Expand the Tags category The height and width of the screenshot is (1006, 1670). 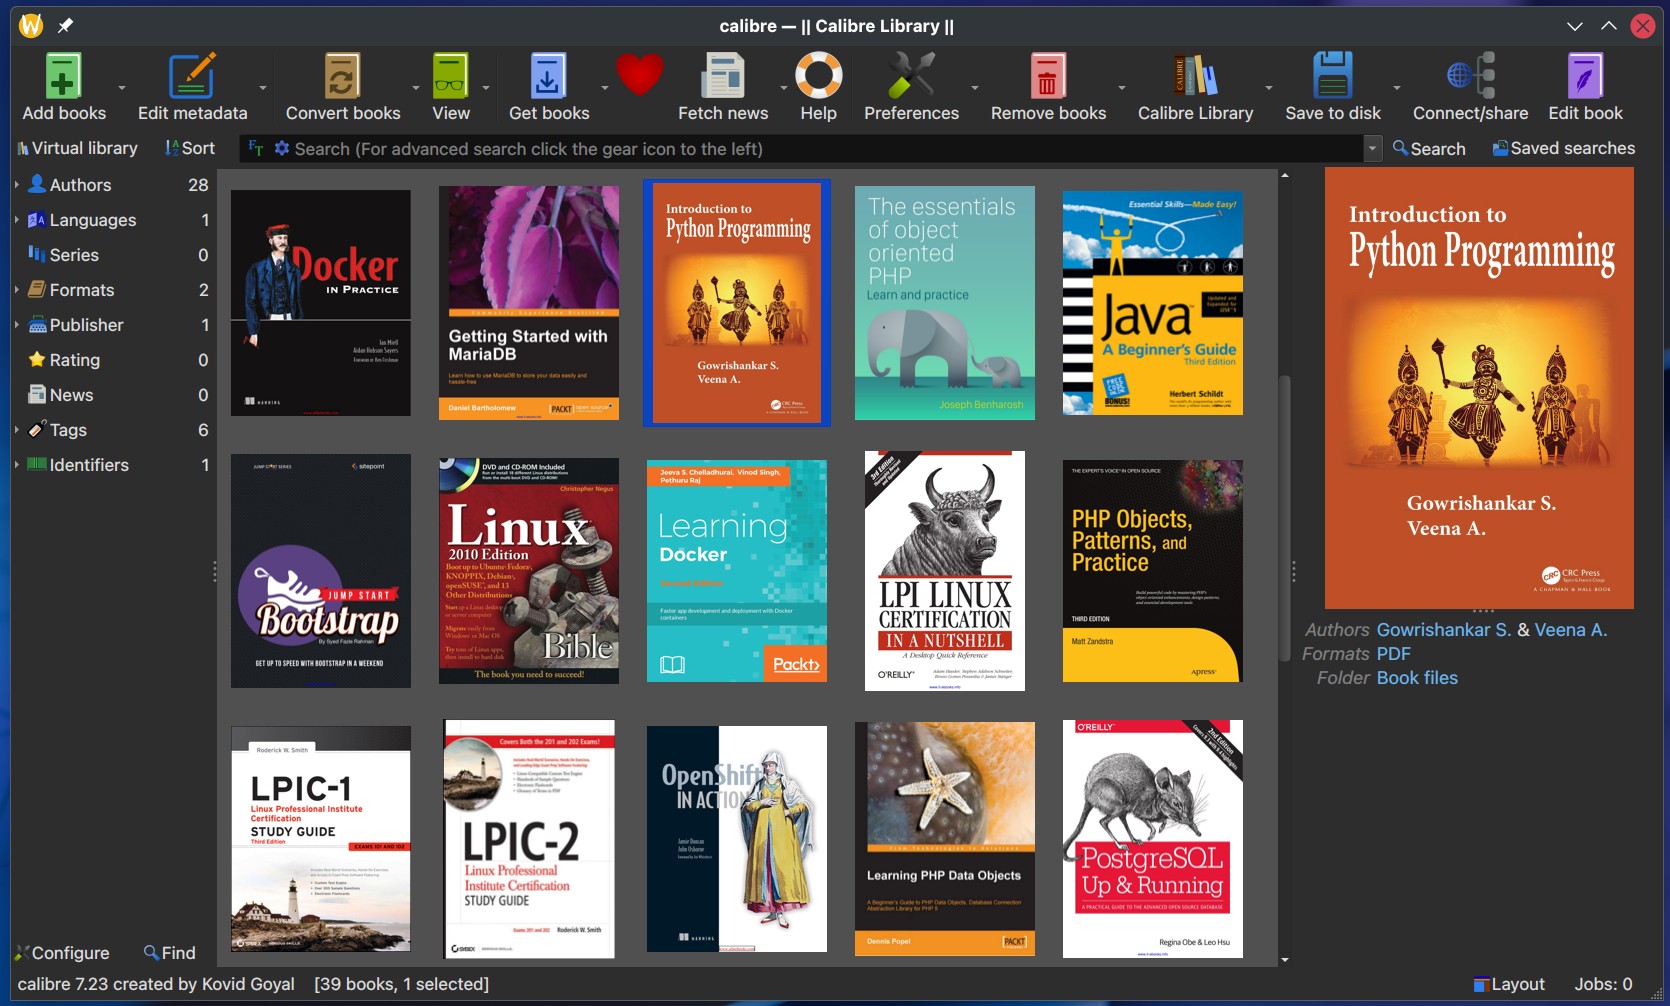(x=17, y=429)
